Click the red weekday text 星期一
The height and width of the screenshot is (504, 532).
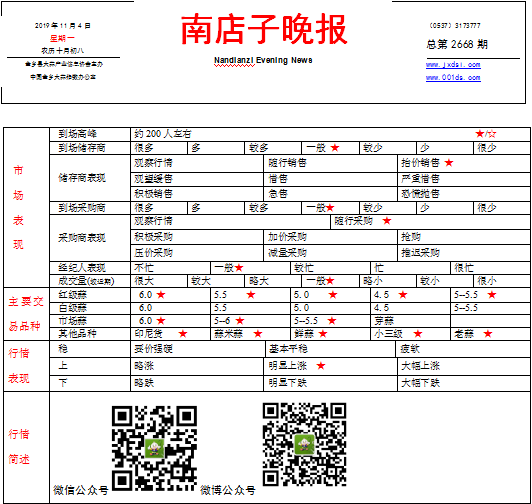62,38
